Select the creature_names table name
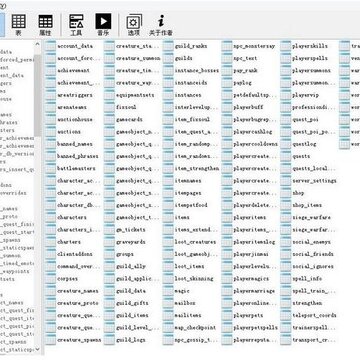This screenshot has width=360, height=360. coord(78,291)
